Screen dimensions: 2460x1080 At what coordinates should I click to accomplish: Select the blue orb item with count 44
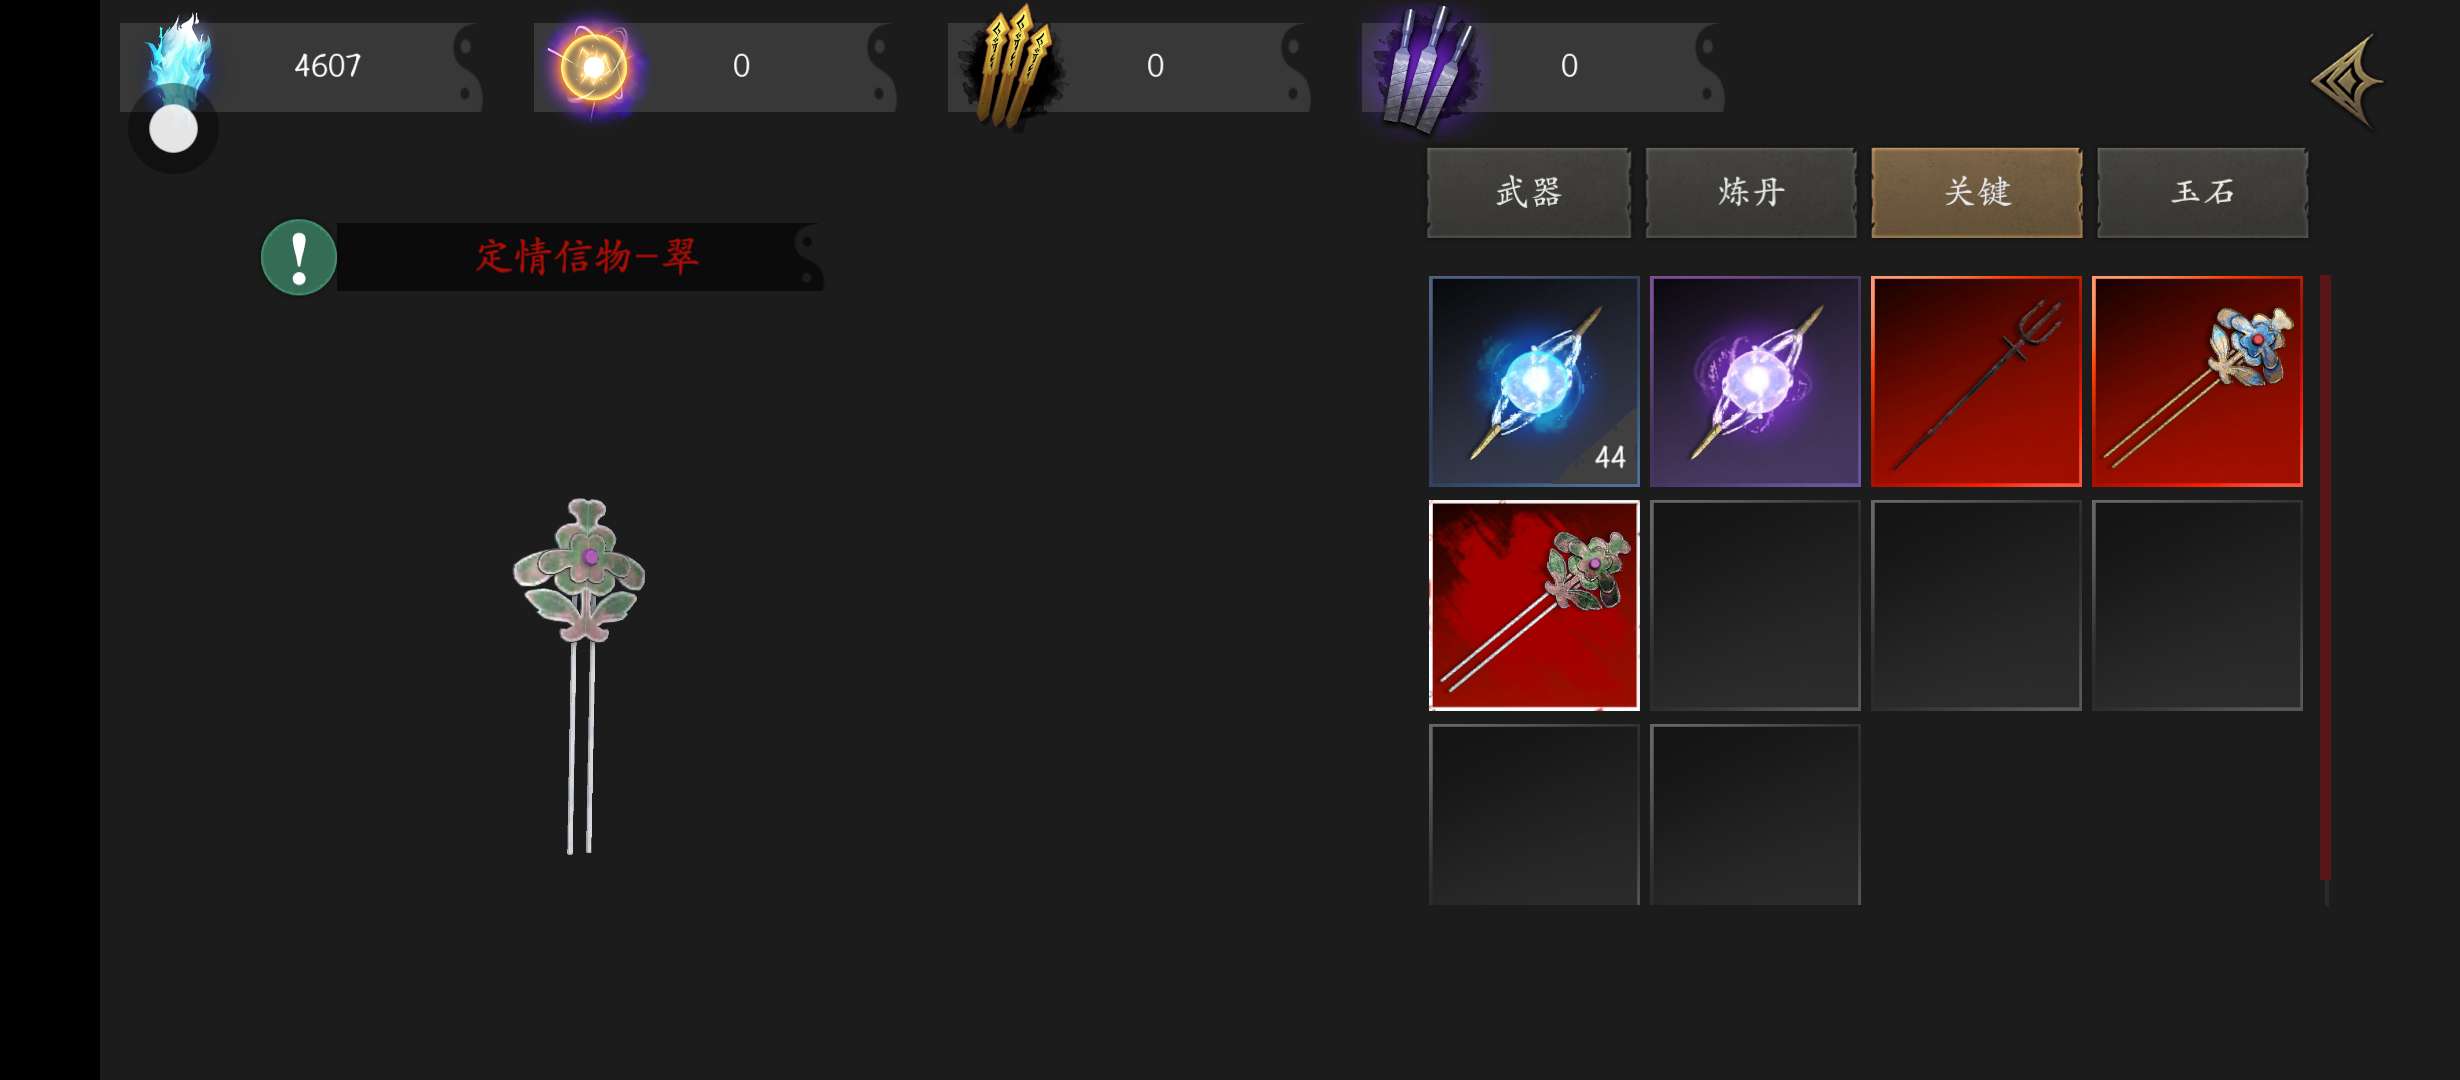(1534, 381)
